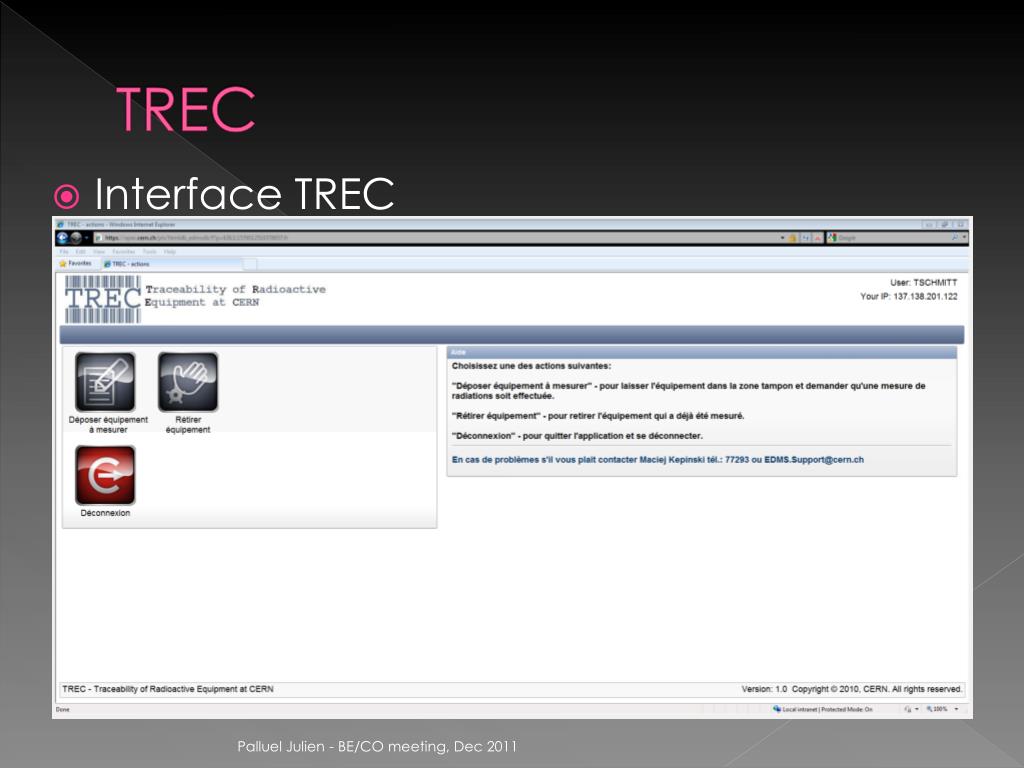Open the Help menu
The image size is (1024, 768).
pos(170,251)
